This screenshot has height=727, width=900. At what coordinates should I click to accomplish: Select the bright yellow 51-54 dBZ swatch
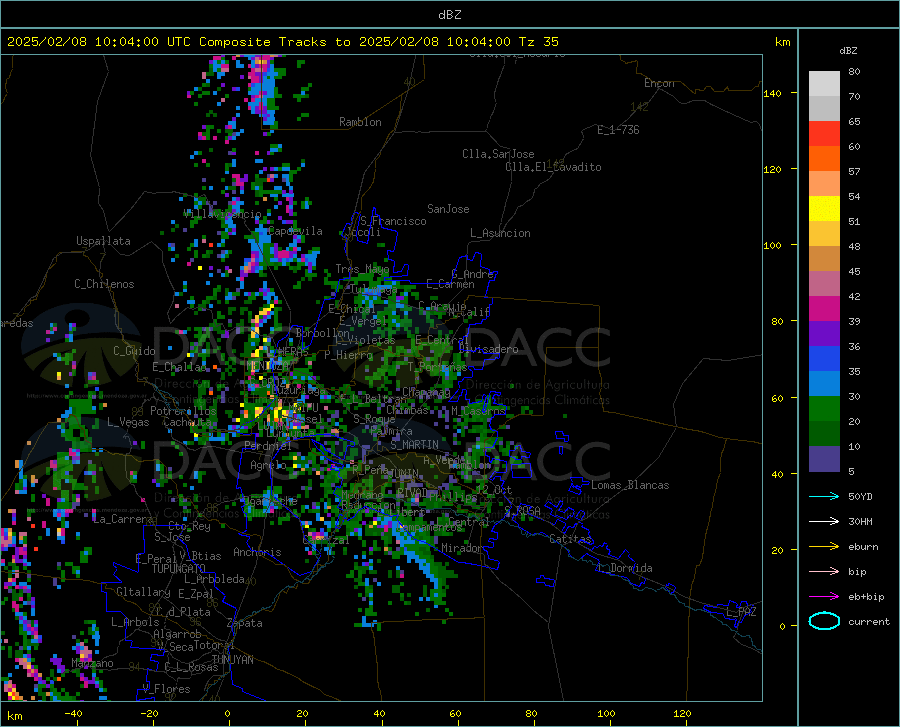pyautogui.click(x=824, y=209)
